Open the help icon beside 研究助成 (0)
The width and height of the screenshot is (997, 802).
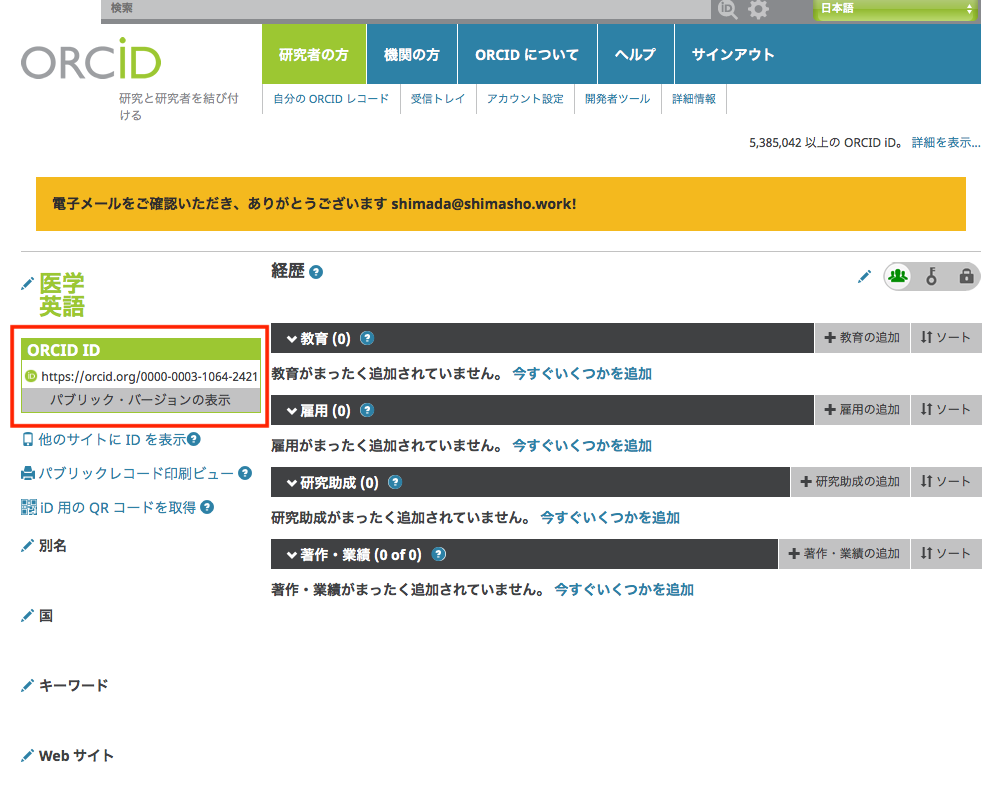tap(395, 482)
